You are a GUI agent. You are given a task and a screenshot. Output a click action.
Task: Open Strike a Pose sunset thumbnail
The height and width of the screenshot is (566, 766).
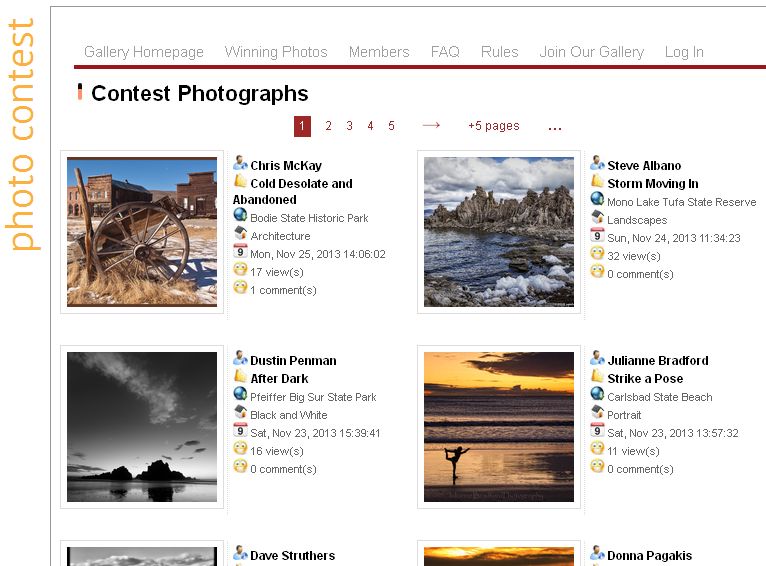pyautogui.click(x=499, y=427)
